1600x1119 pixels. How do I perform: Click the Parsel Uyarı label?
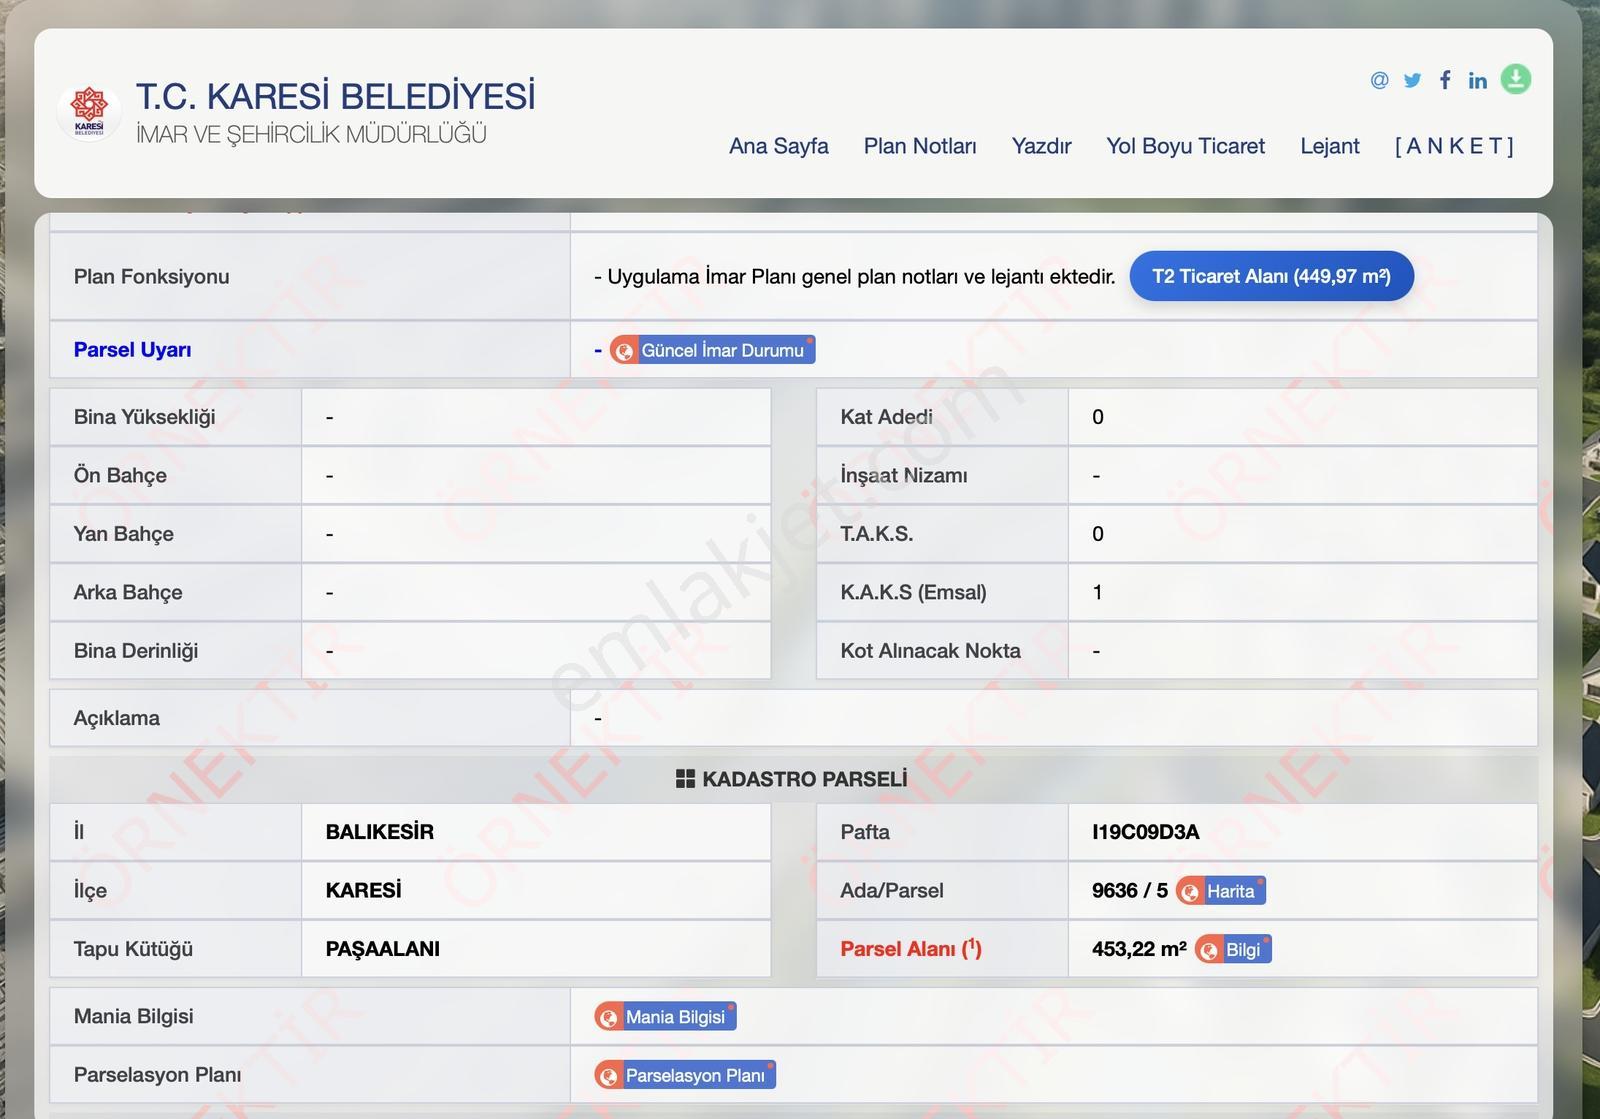[x=132, y=350]
